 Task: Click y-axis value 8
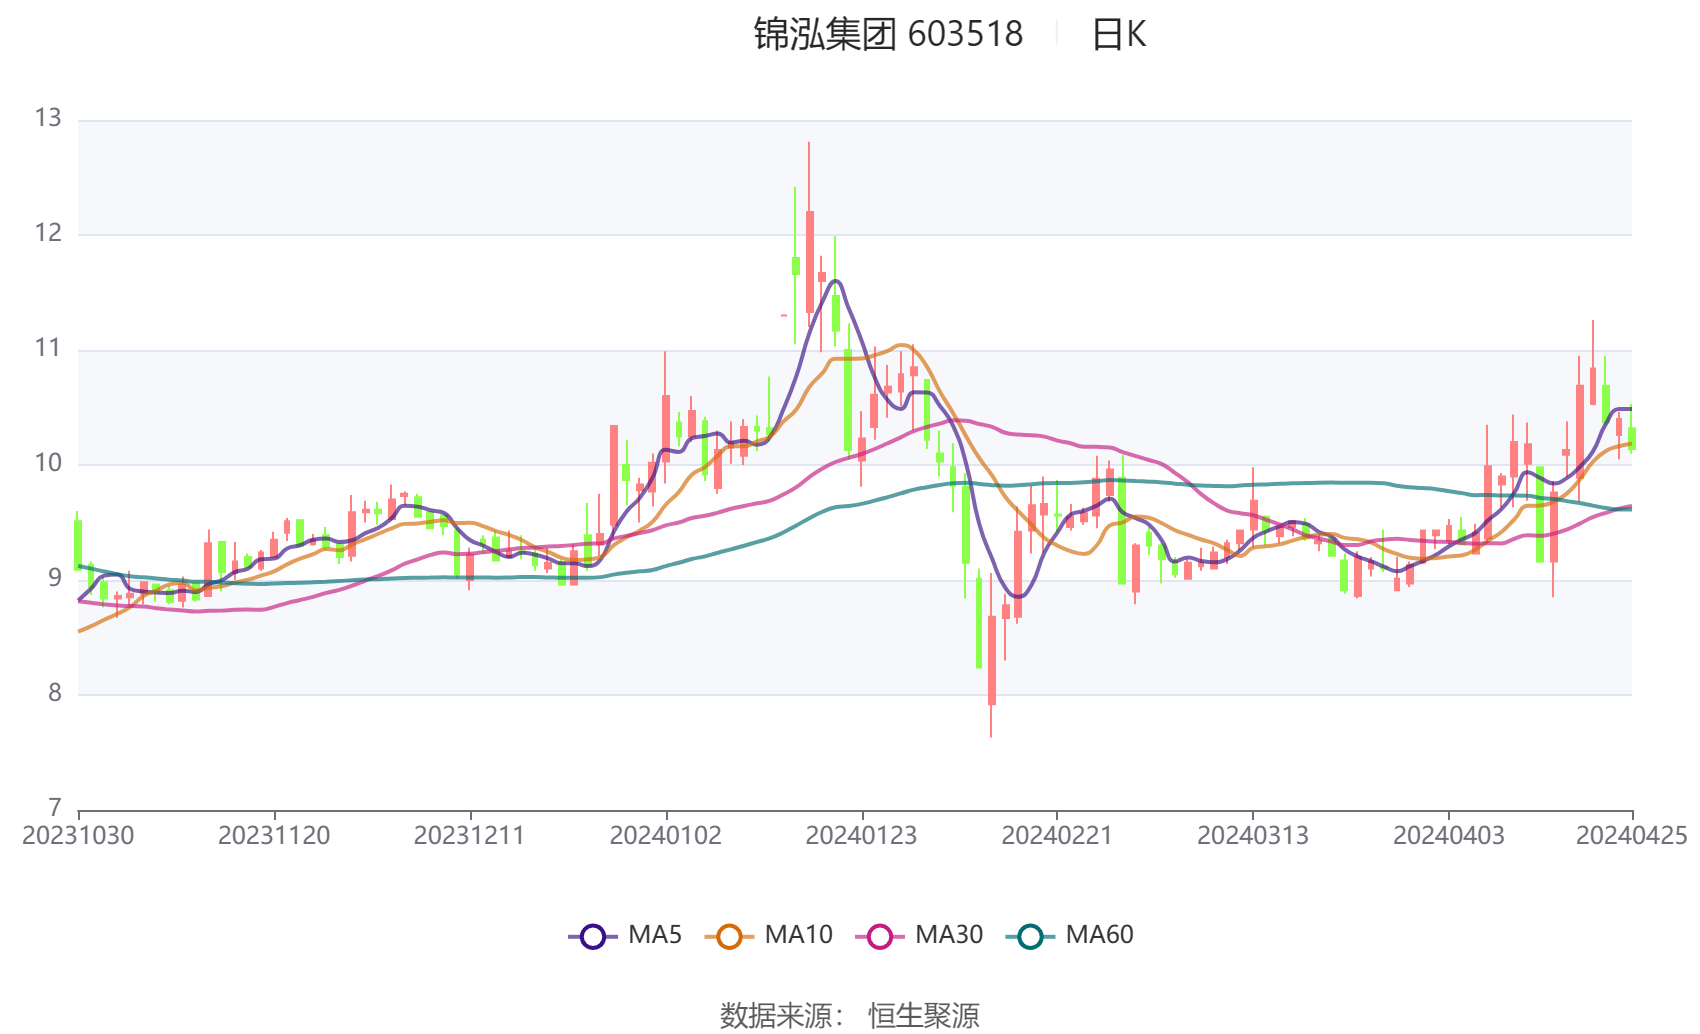tap(54, 694)
